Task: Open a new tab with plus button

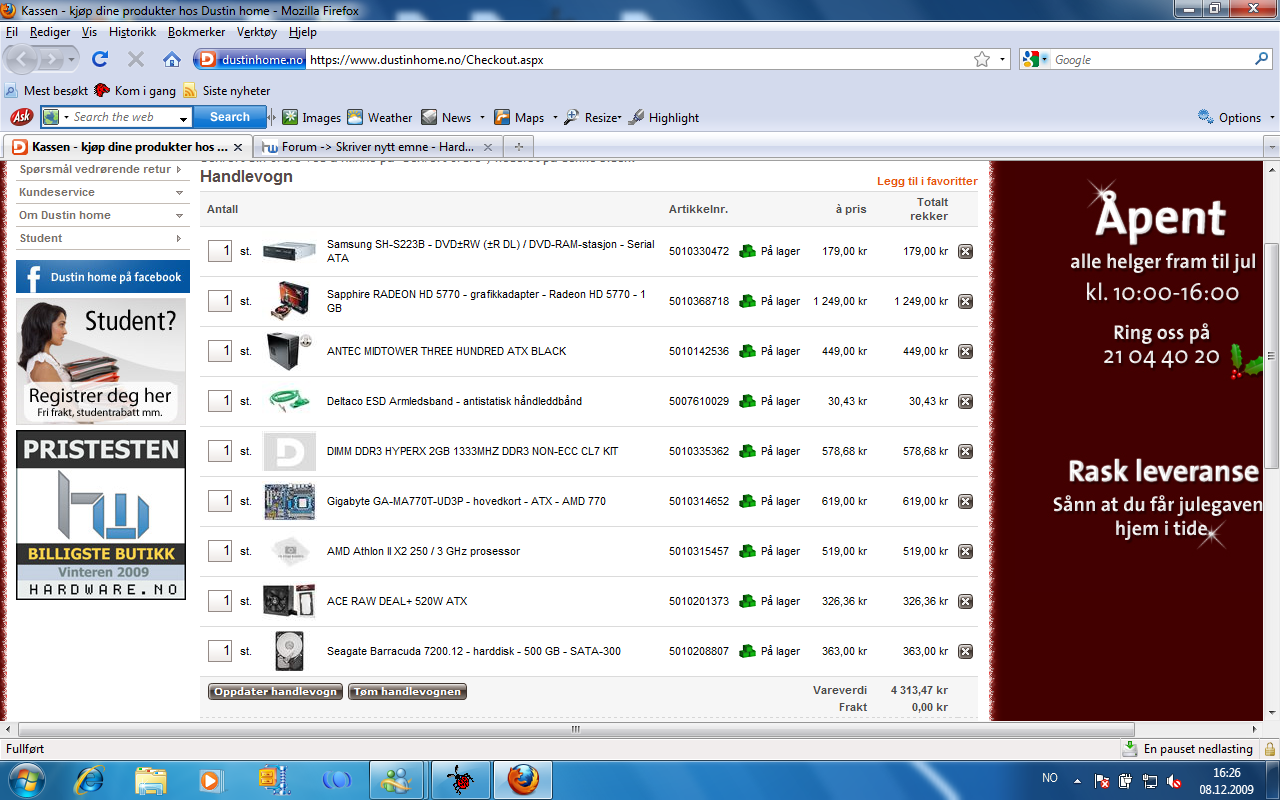Action: (x=518, y=146)
